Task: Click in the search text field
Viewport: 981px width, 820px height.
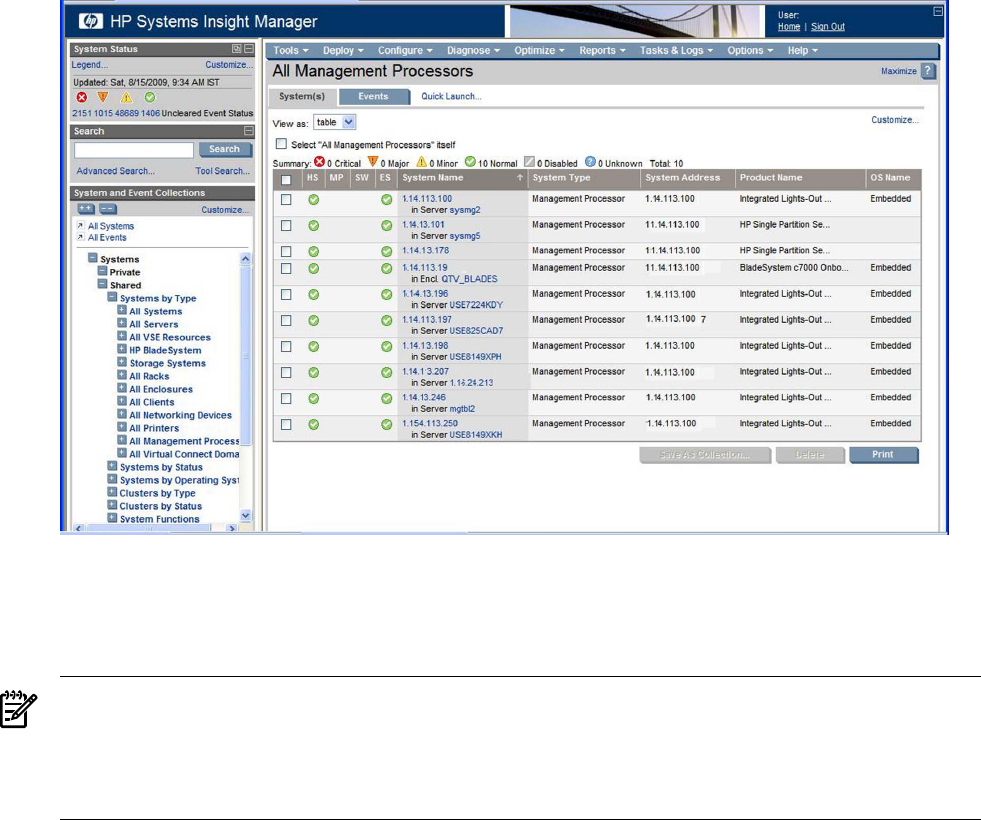Action: [x=134, y=149]
